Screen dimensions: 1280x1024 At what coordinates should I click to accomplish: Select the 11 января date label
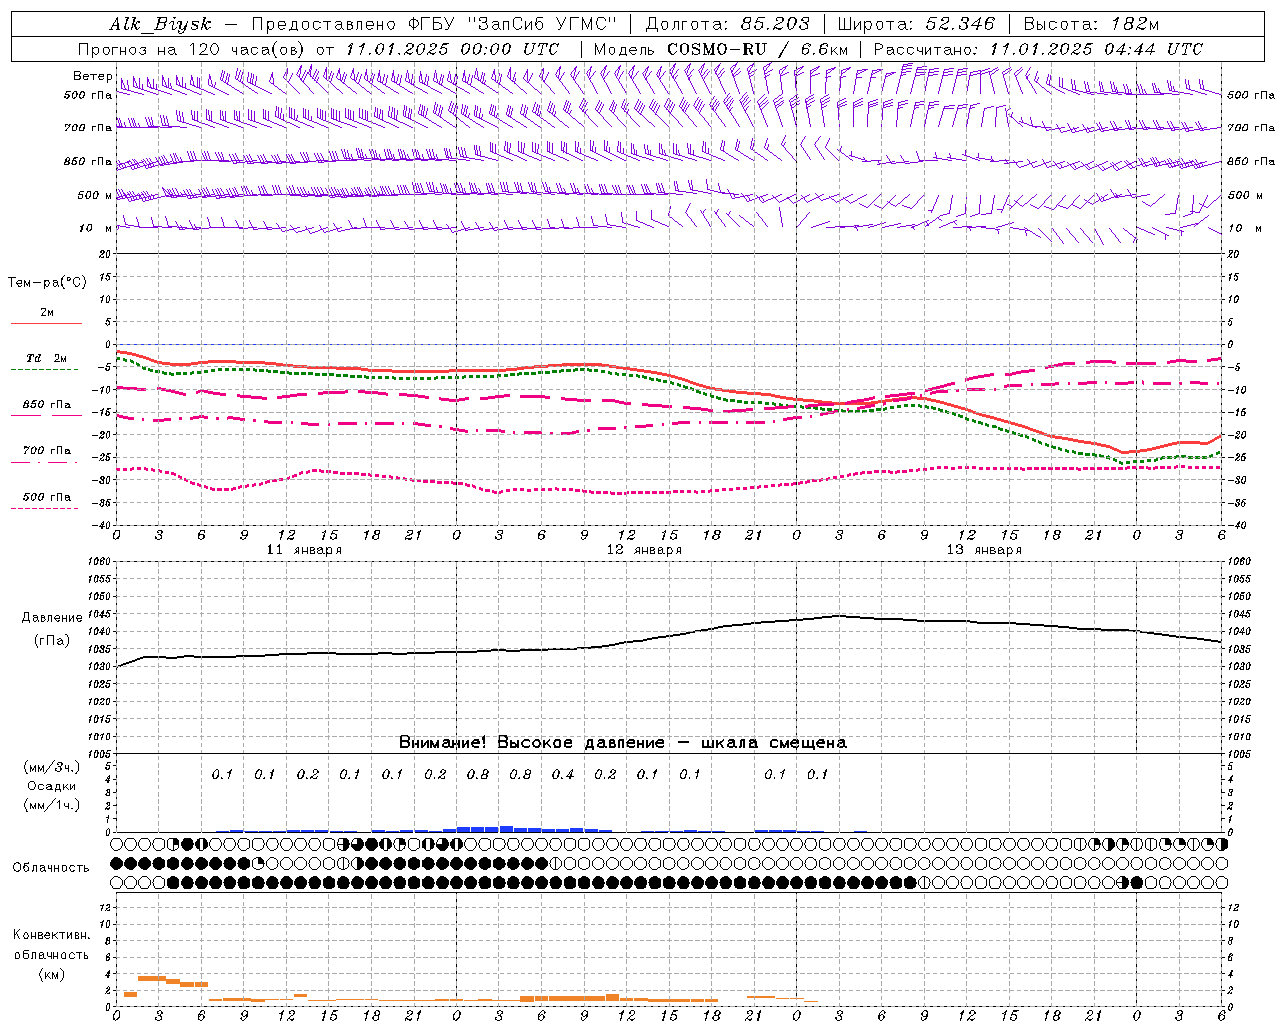tap(304, 550)
